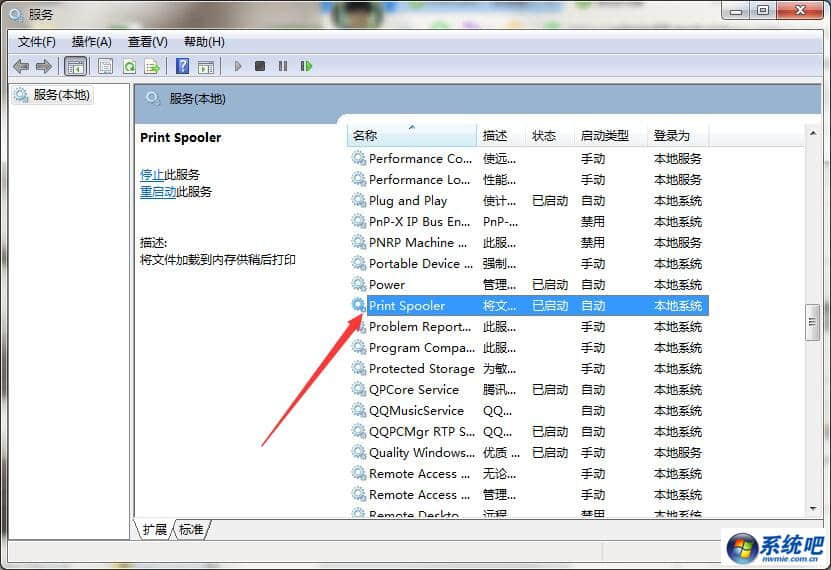Click the scrollbar down arrow
The height and width of the screenshot is (570, 831).
point(812,509)
